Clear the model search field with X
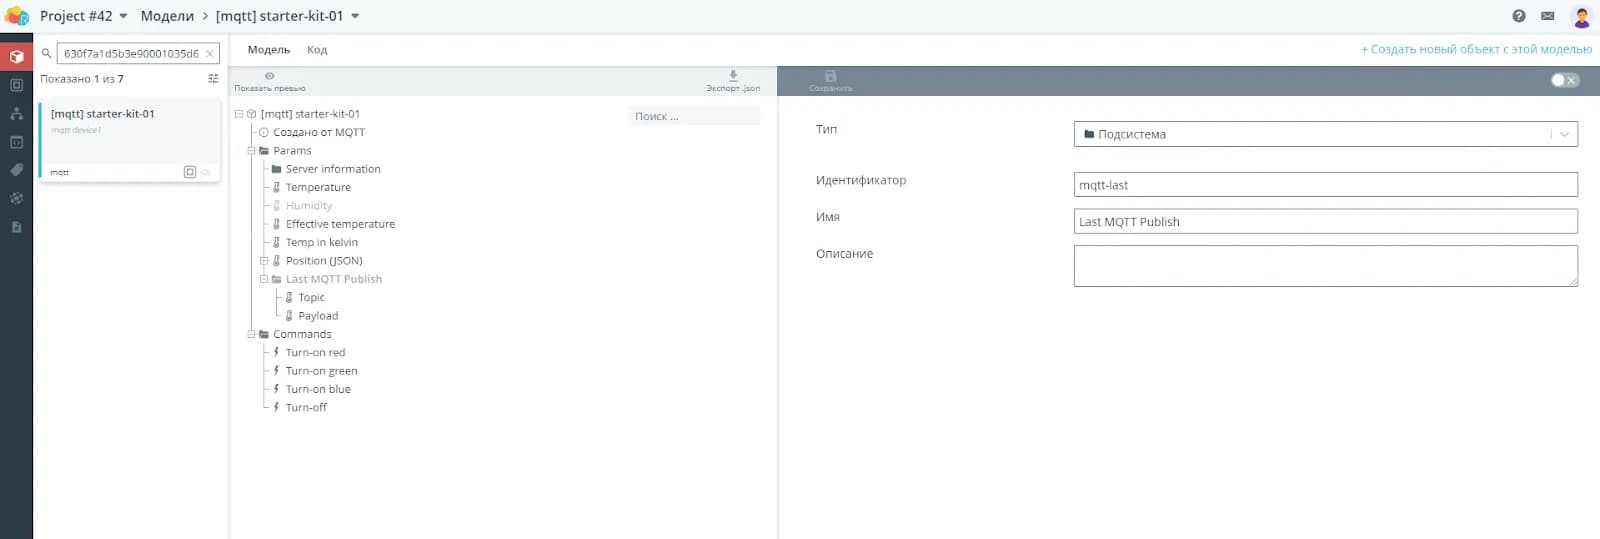This screenshot has height=539, width=1600. [209, 54]
